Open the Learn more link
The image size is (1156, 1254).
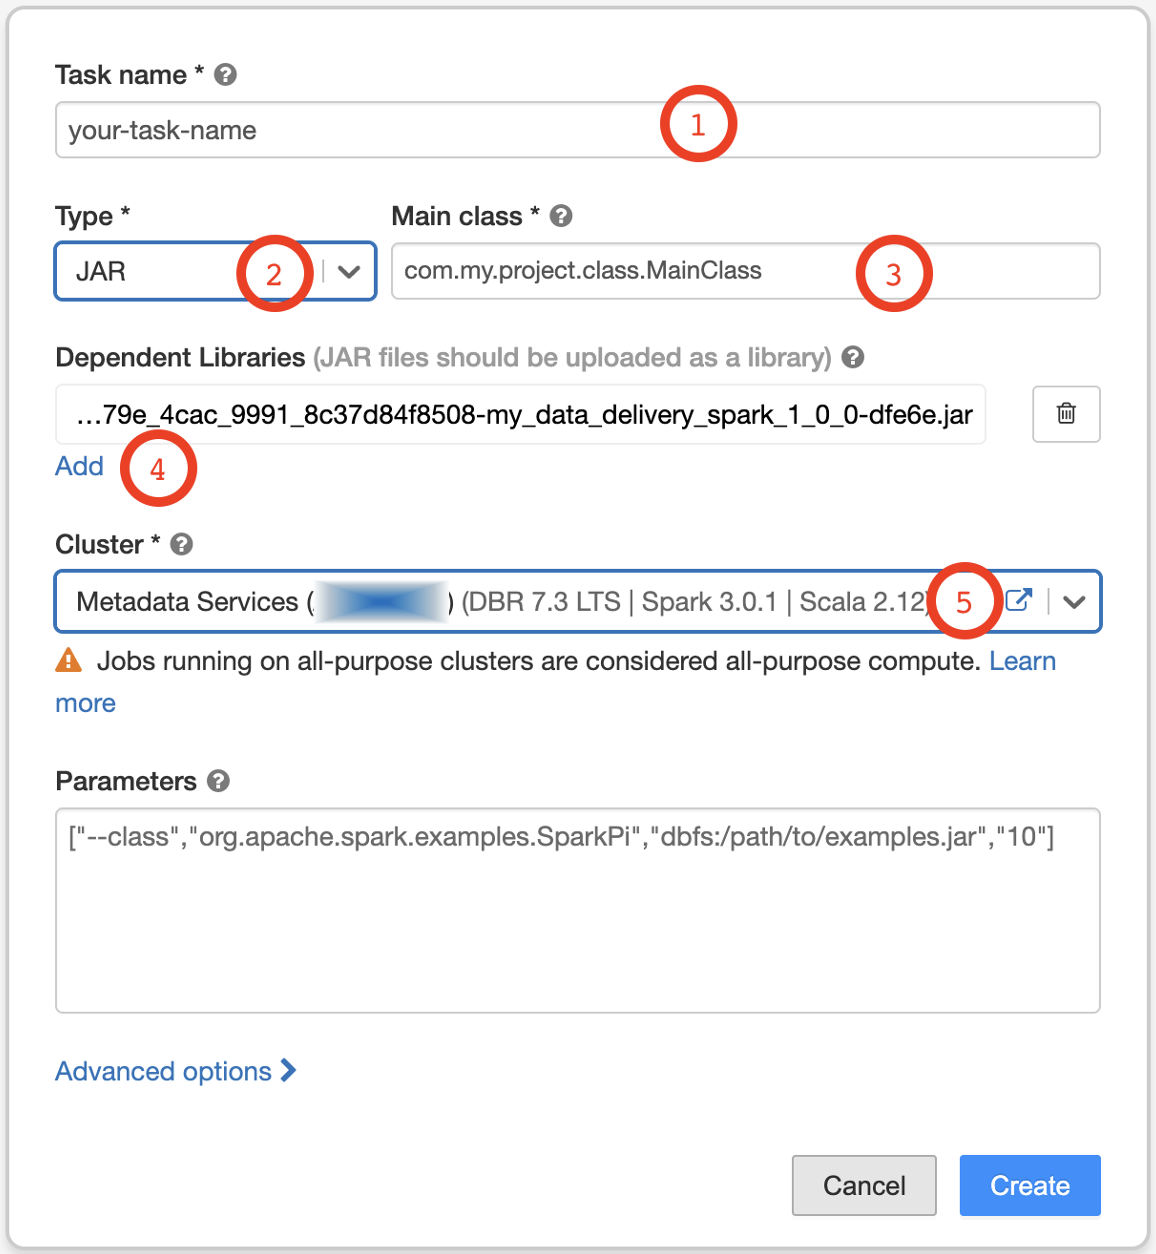[x=1022, y=660]
